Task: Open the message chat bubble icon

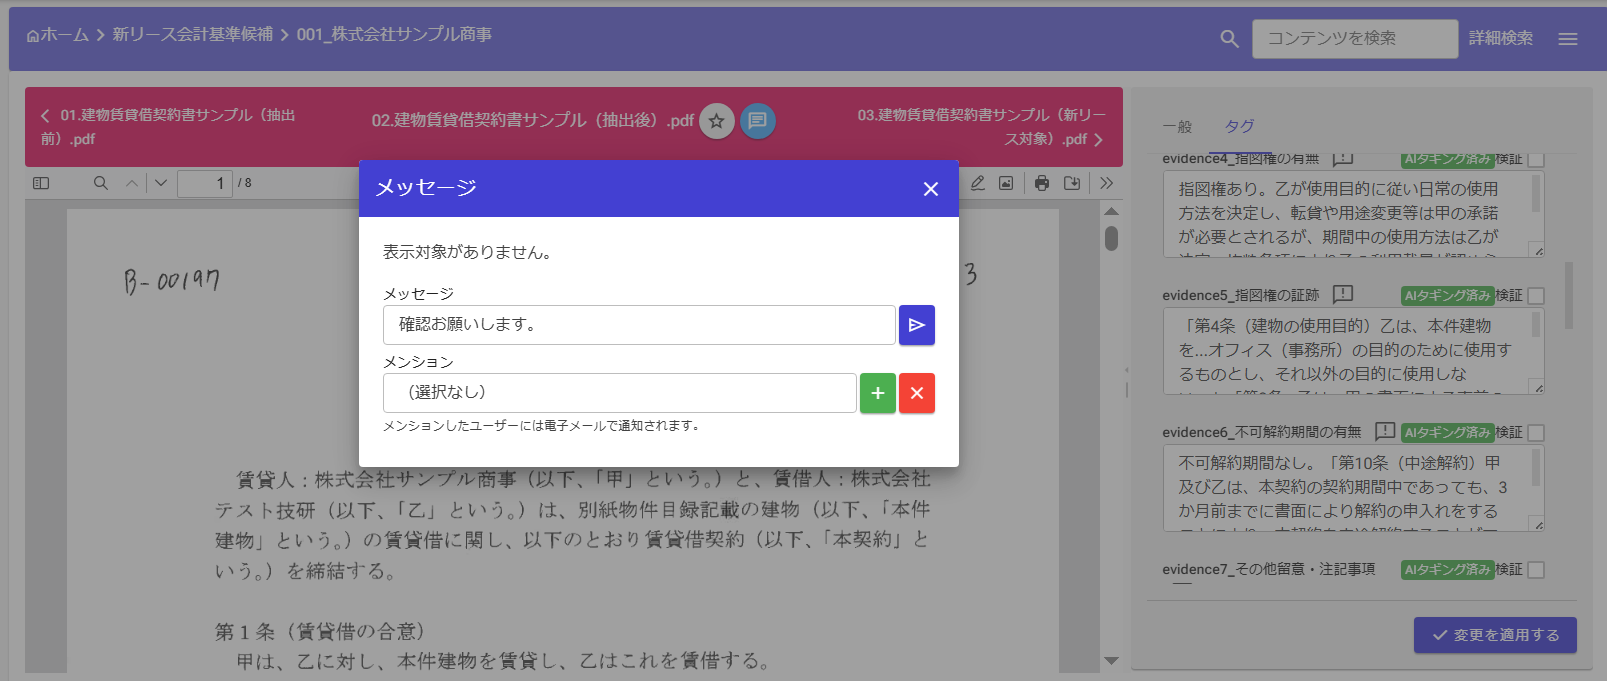Action: [x=757, y=121]
